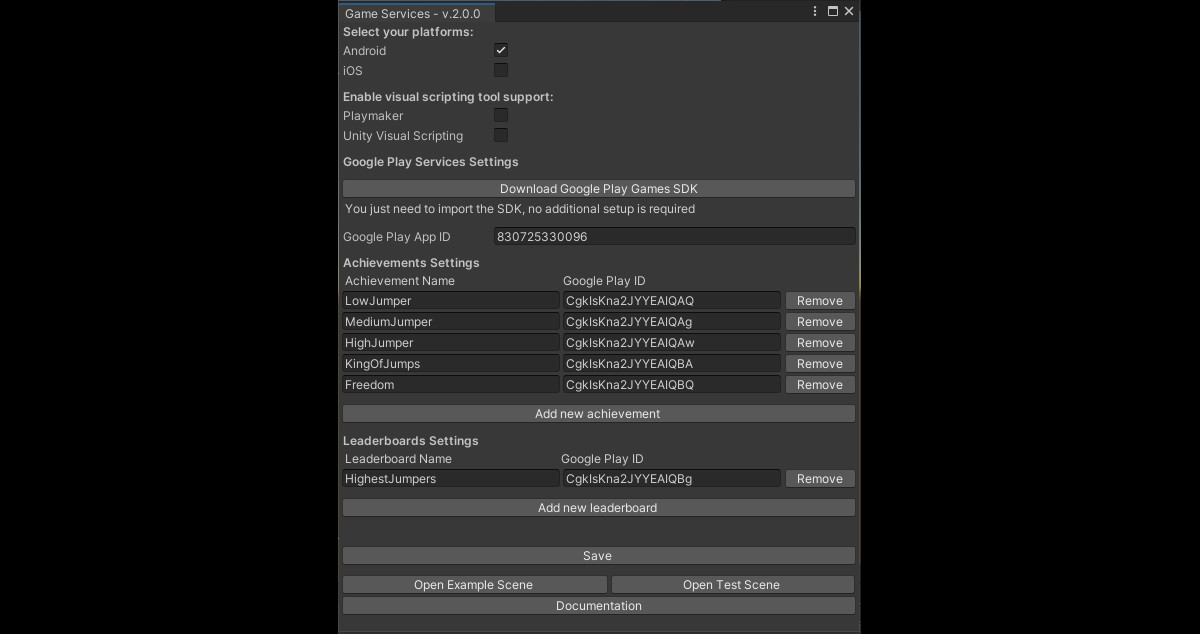Click Add new achievement button
The image size is (1200, 634).
(x=599, y=414)
